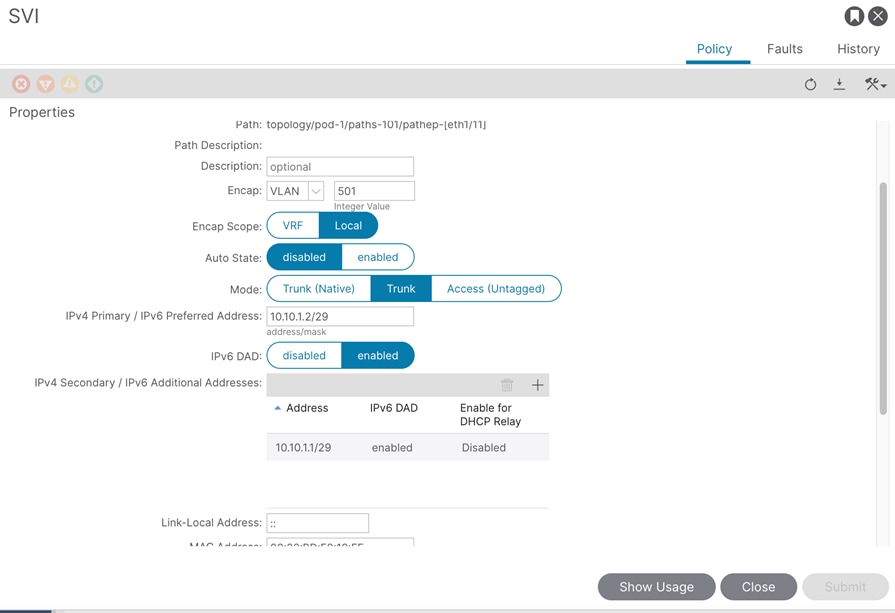Download the SVI configuration
This screenshot has height=613, width=895.
point(840,85)
